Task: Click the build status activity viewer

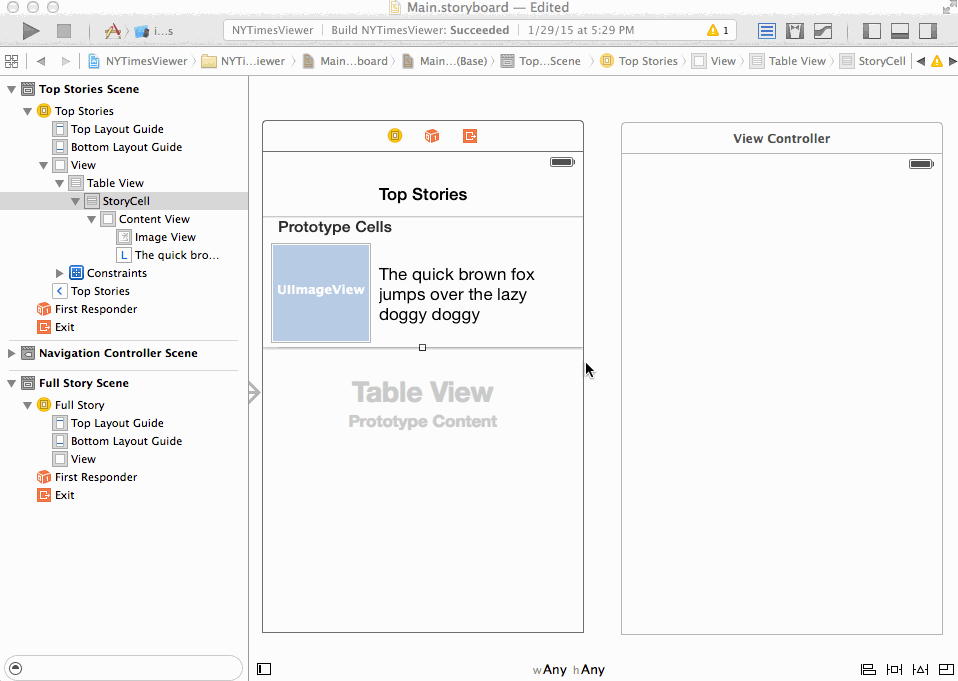Action: (x=480, y=30)
